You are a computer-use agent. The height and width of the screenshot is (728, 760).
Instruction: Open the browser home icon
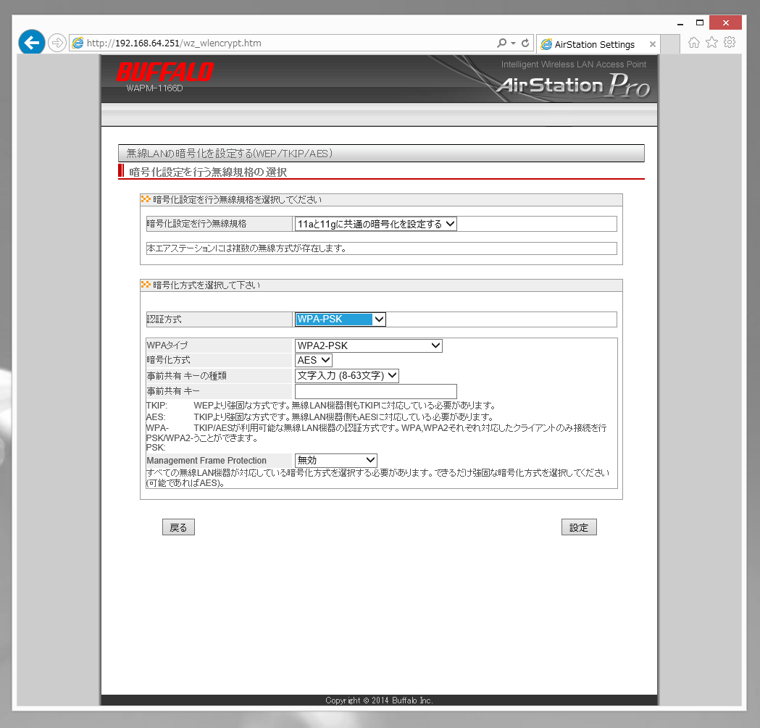tap(694, 43)
